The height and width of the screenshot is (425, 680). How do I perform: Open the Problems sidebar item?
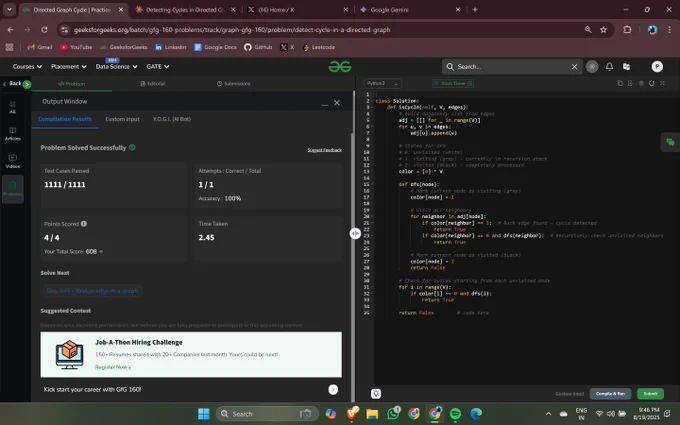(x=13, y=189)
